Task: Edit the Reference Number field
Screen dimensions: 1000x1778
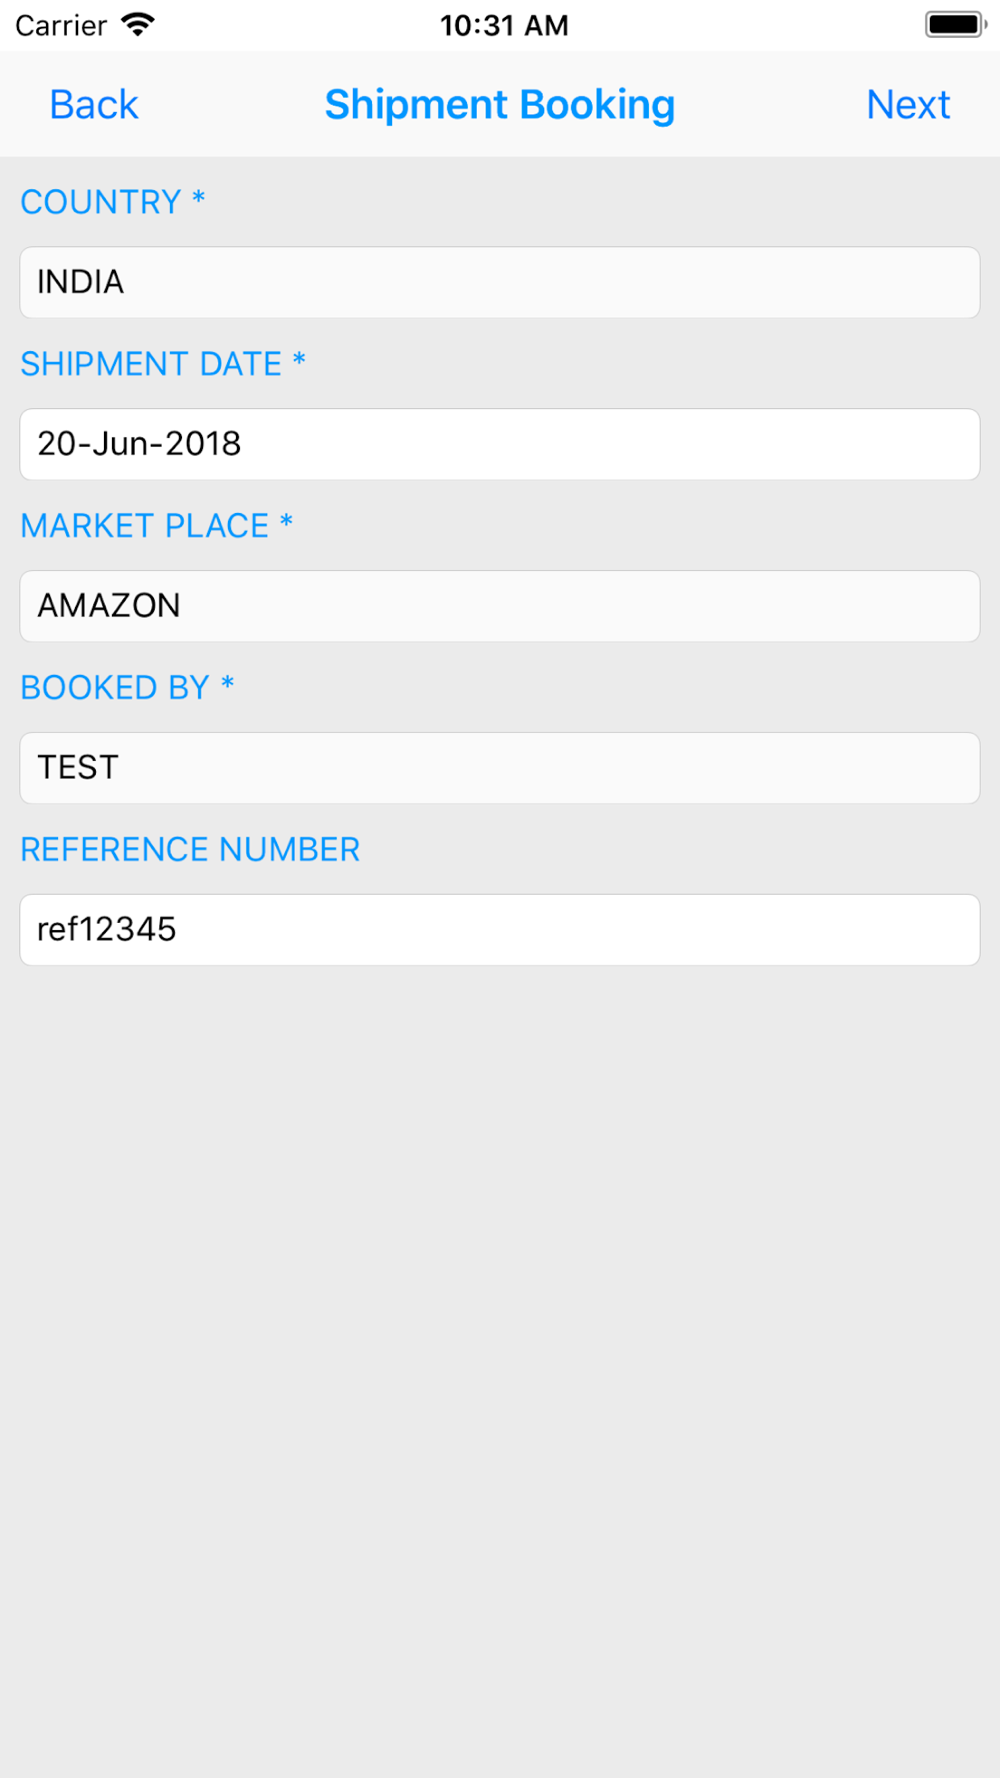Action: click(500, 930)
